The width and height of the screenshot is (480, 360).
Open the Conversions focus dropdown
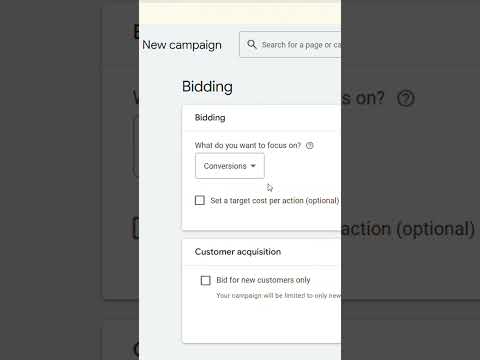tap(230, 166)
